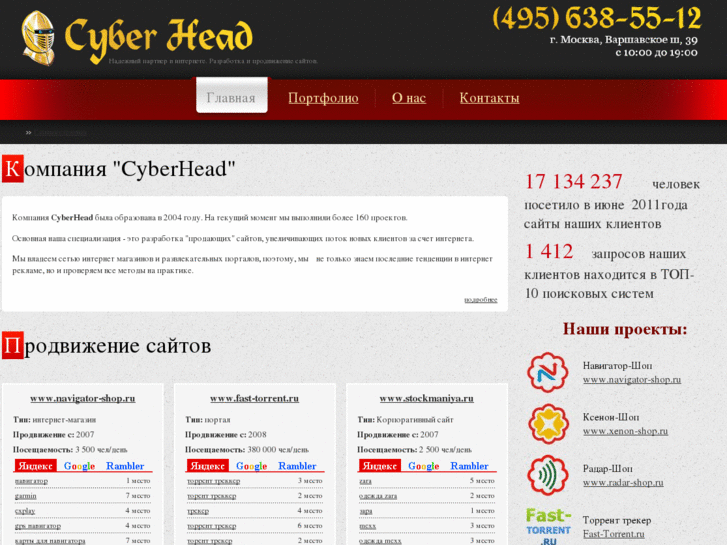Image resolution: width=727 pixels, height=545 pixels.
Task: Click the visitor count 17 134 237
Action: 573,181
